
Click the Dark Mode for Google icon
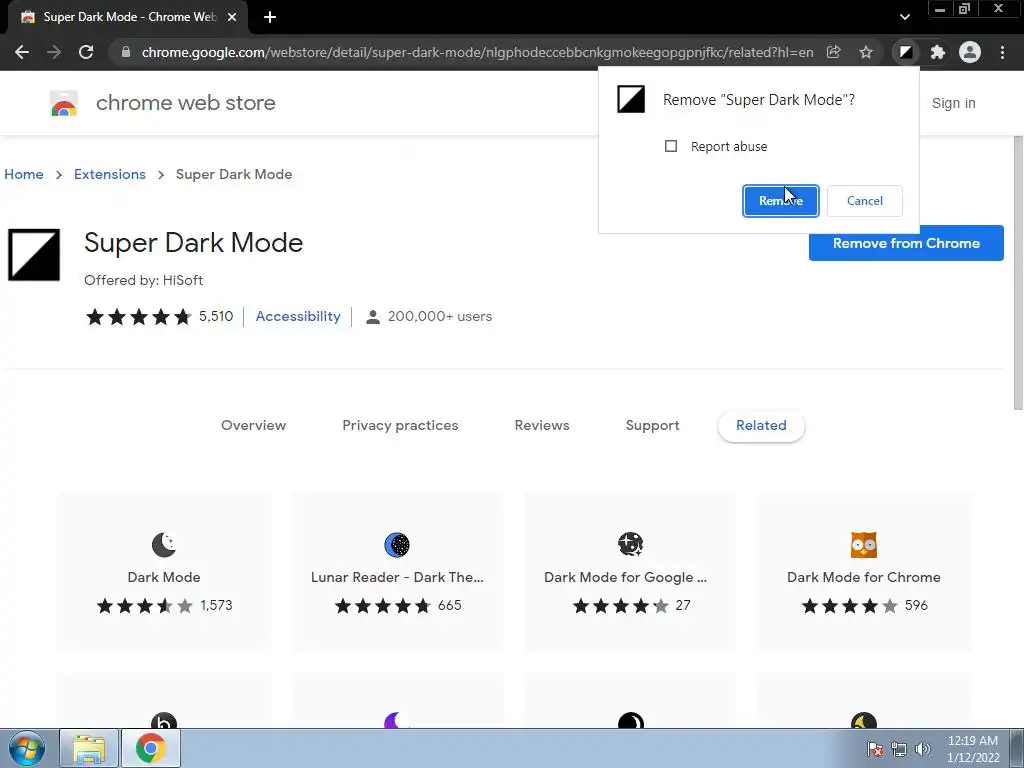coord(630,544)
